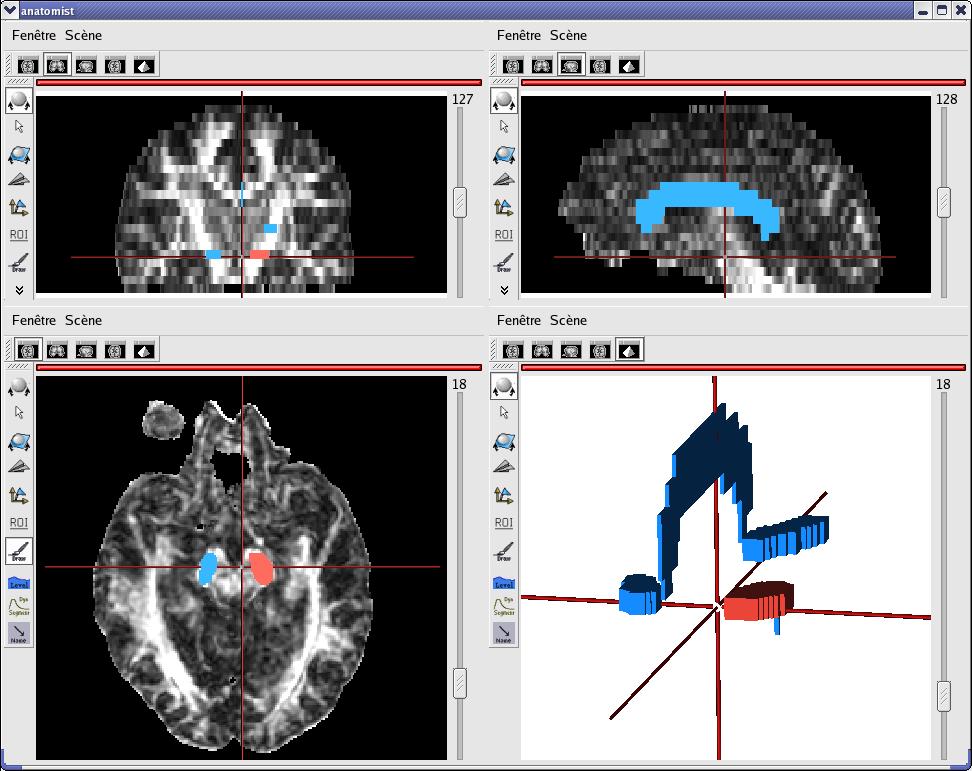Select the None arrow tool in the axial view

(19, 632)
